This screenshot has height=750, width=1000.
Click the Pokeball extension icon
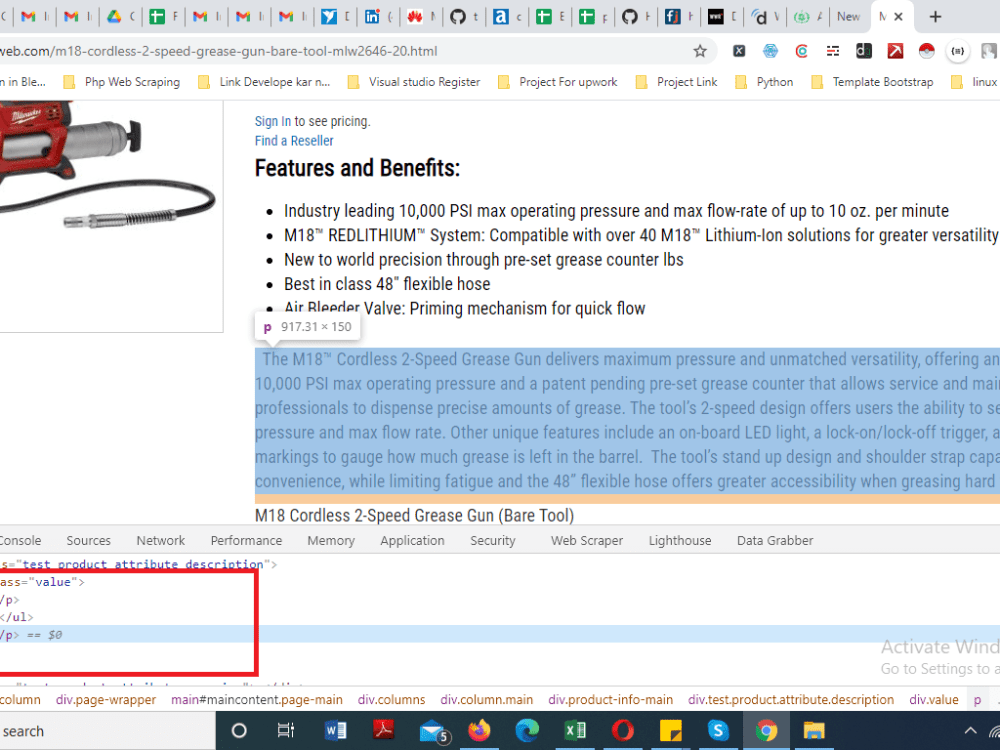pyautogui.click(x=927, y=51)
